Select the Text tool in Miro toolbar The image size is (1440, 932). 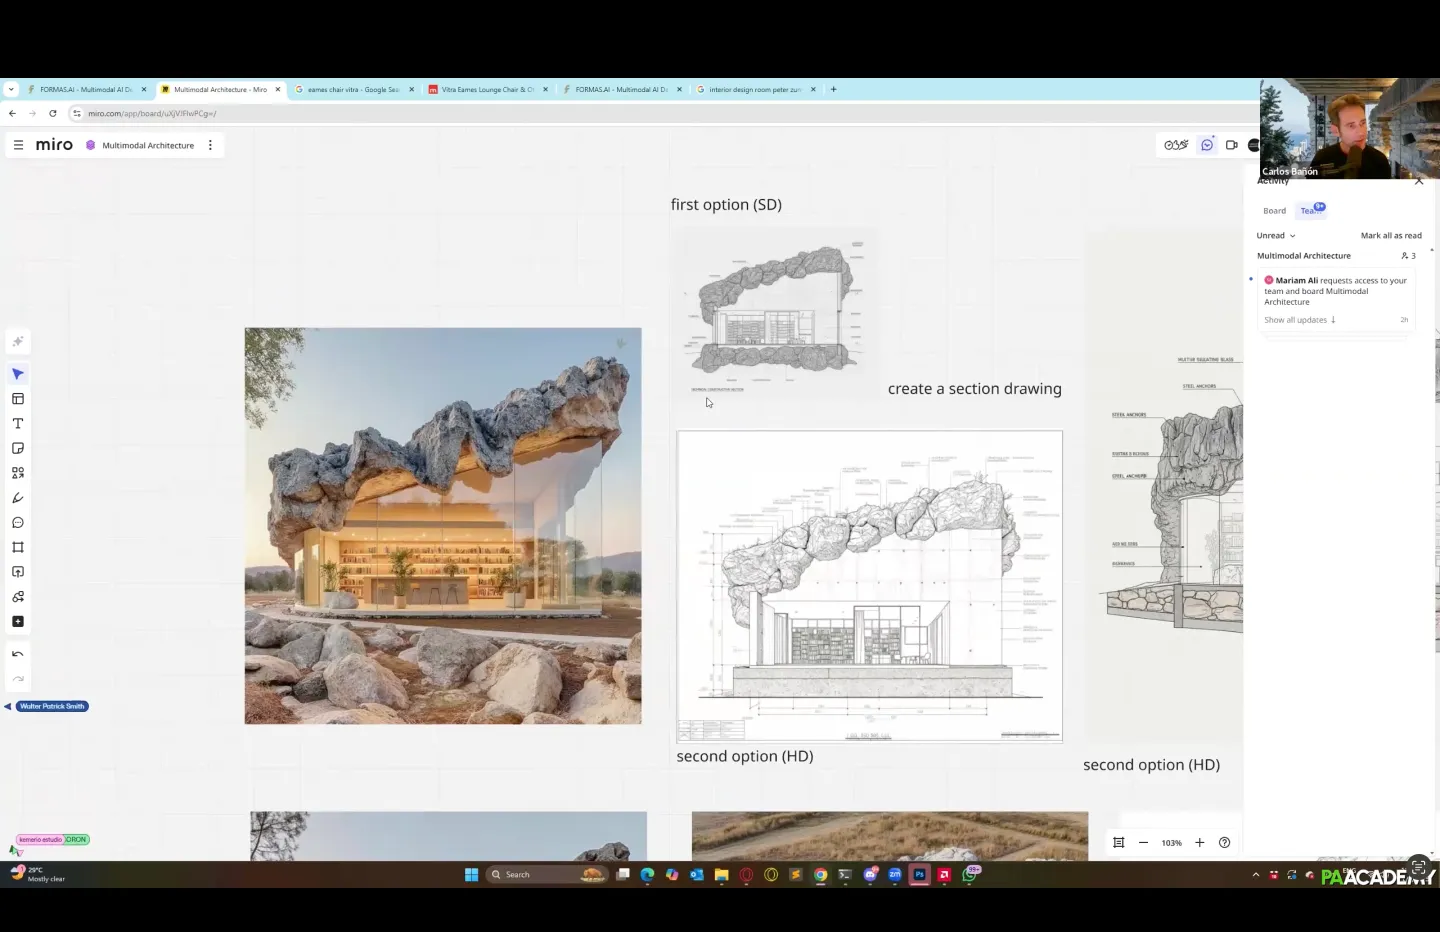point(18,424)
